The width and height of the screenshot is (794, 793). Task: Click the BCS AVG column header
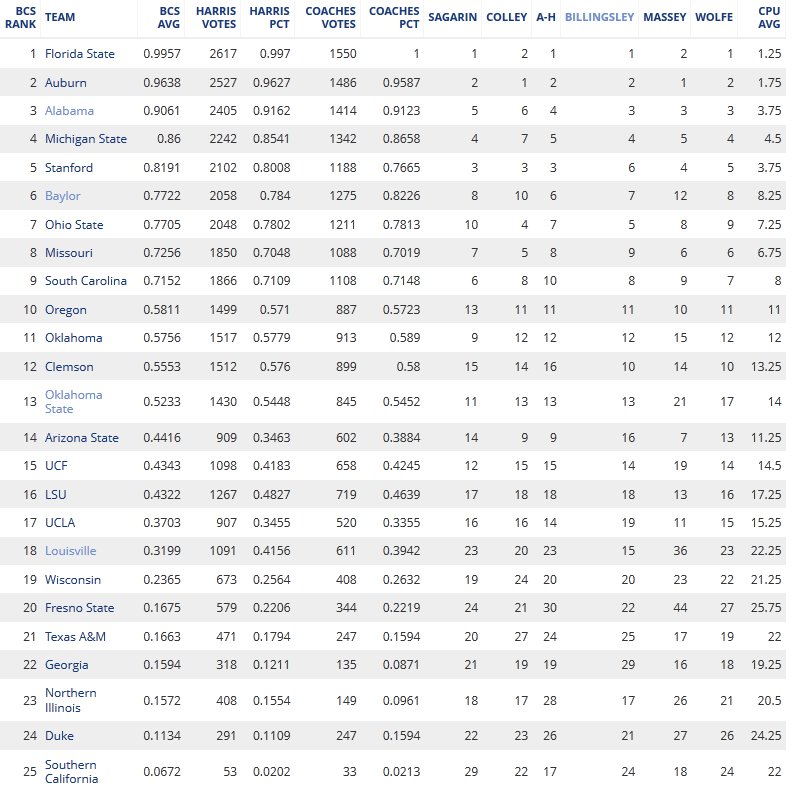coord(169,18)
